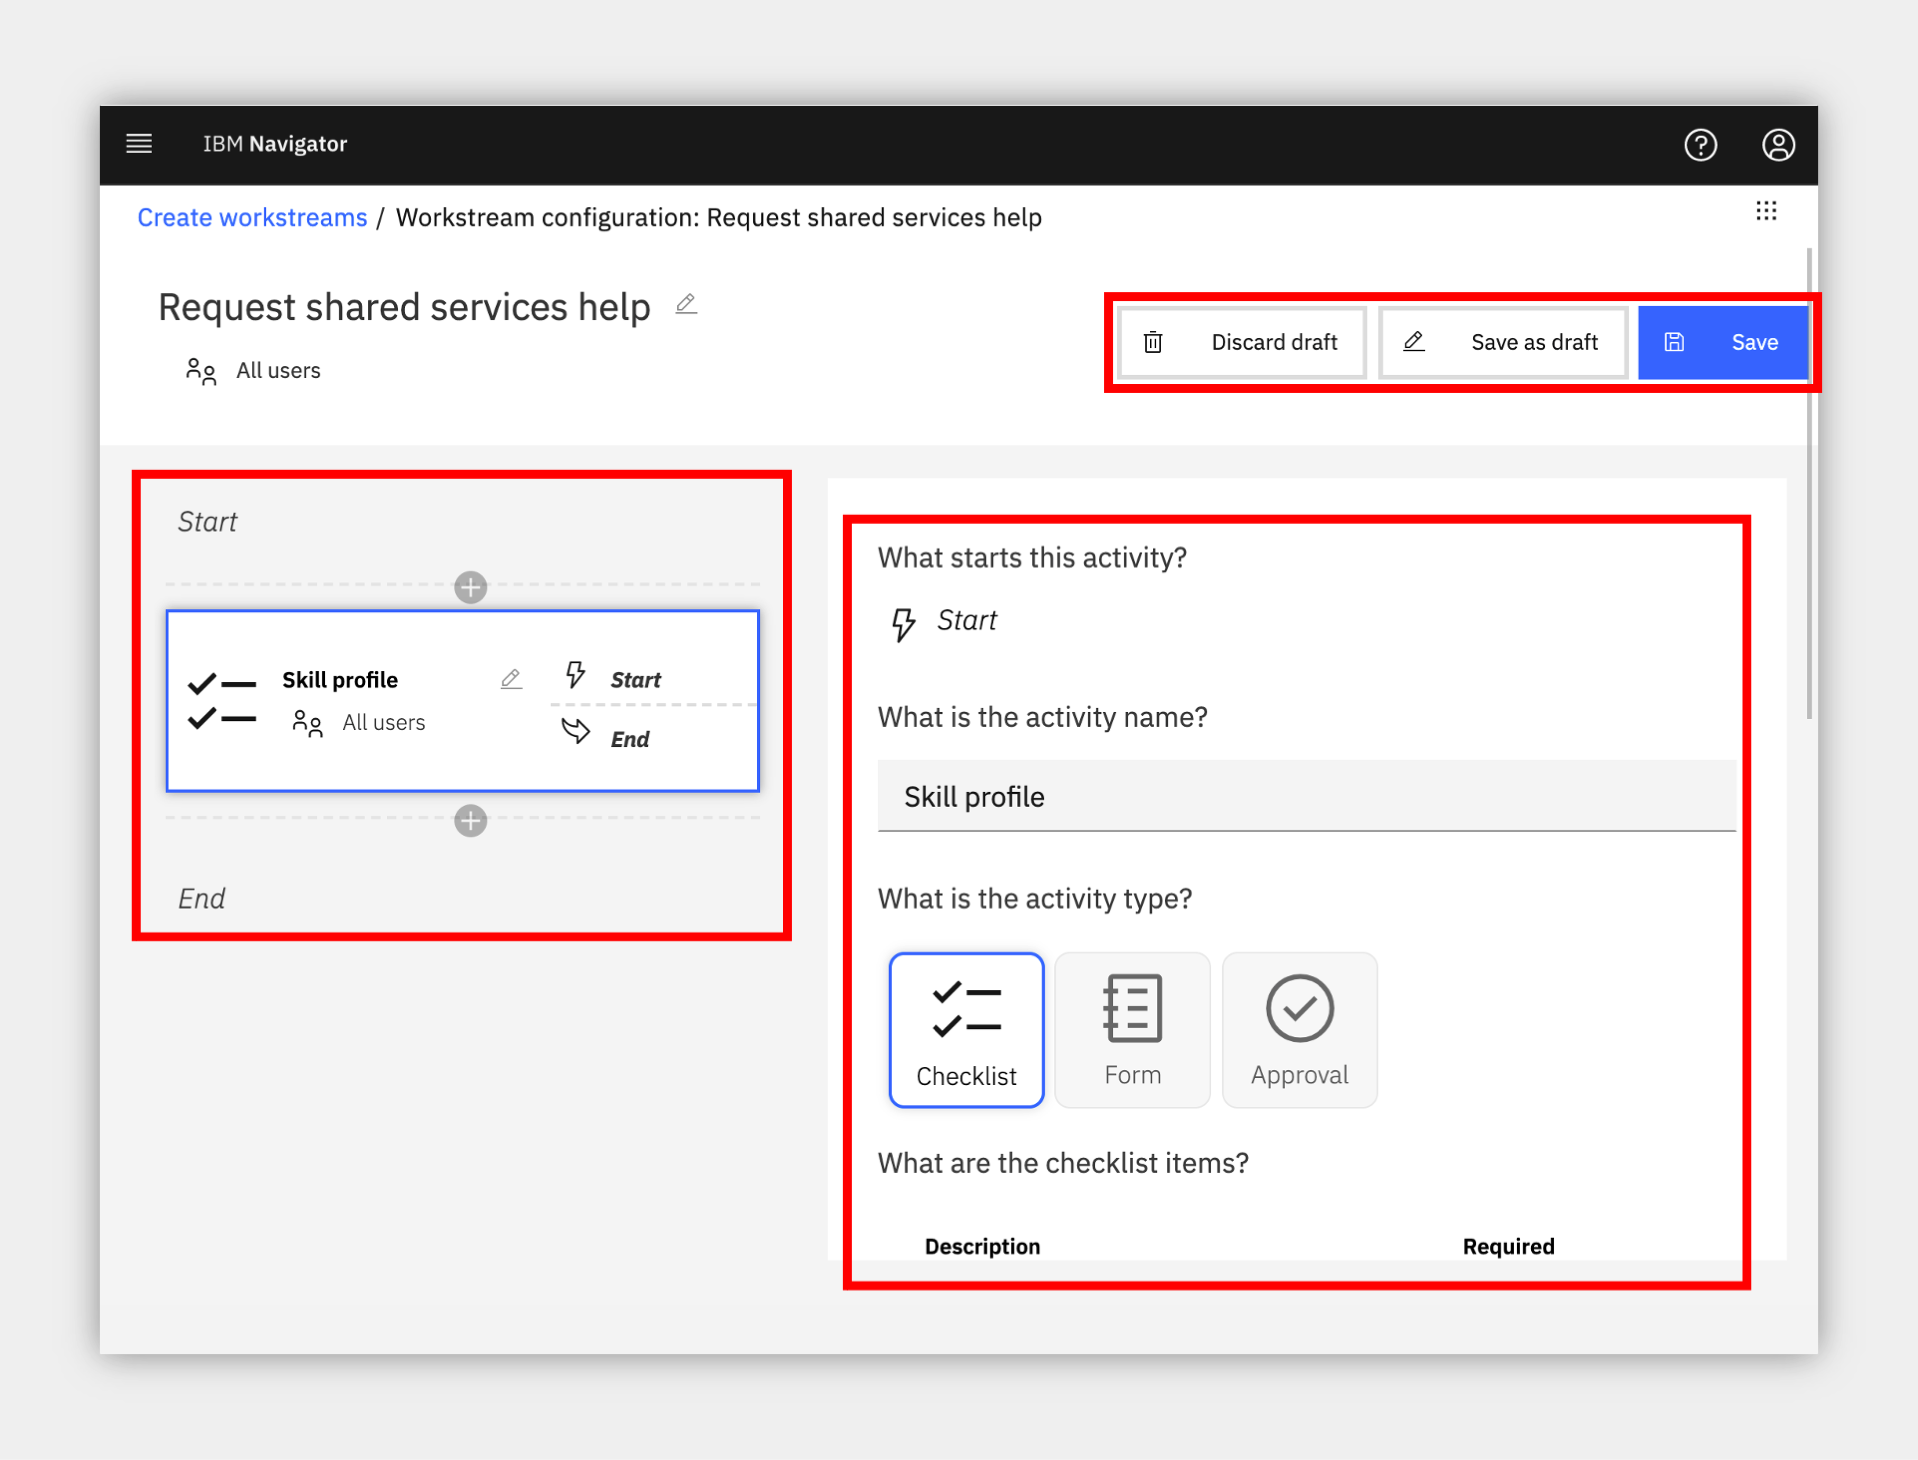This screenshot has width=1918, height=1460.
Task: Click the lightning Start trigger icon in card
Action: [x=575, y=675]
